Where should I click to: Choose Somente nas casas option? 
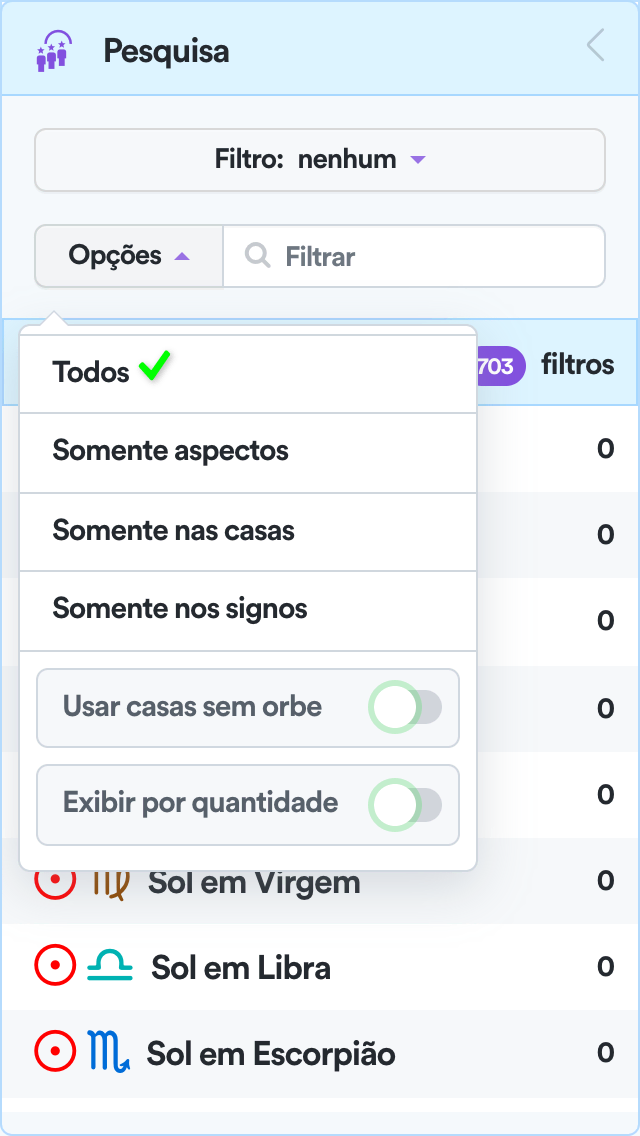pos(174,530)
